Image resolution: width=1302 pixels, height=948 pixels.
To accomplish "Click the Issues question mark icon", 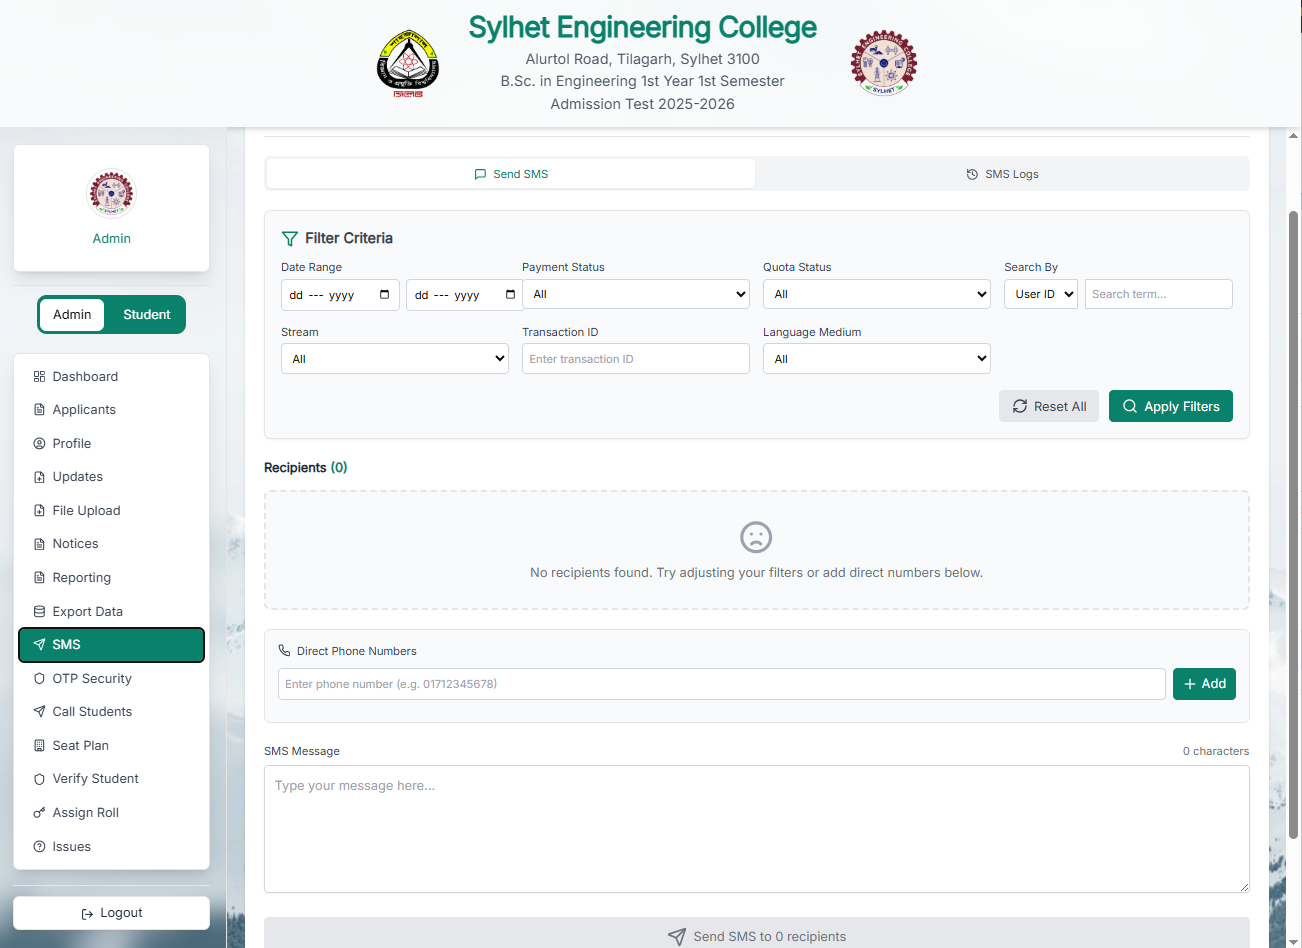I will 39,847.
